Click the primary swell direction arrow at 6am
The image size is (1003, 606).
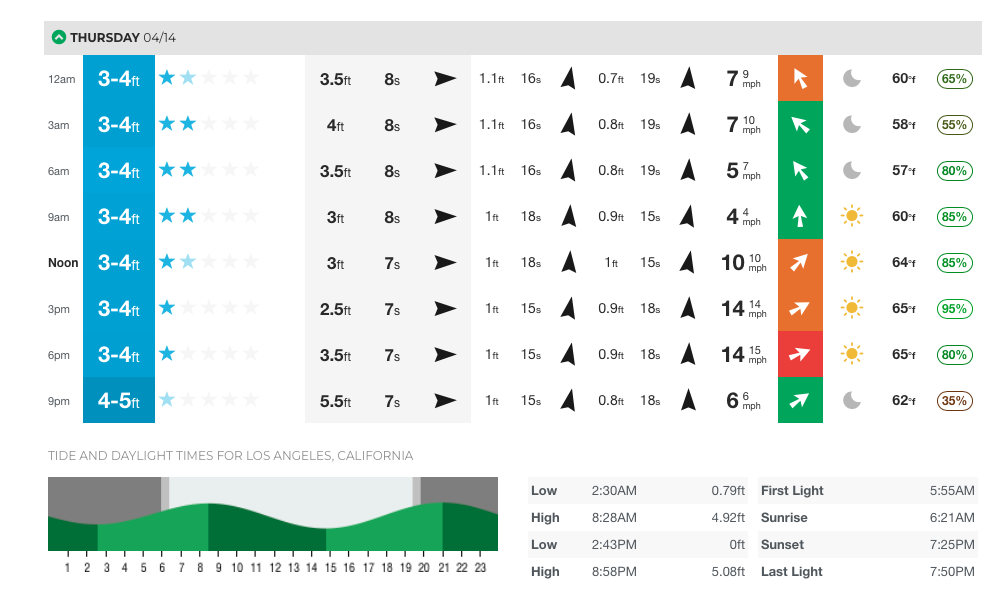point(445,170)
